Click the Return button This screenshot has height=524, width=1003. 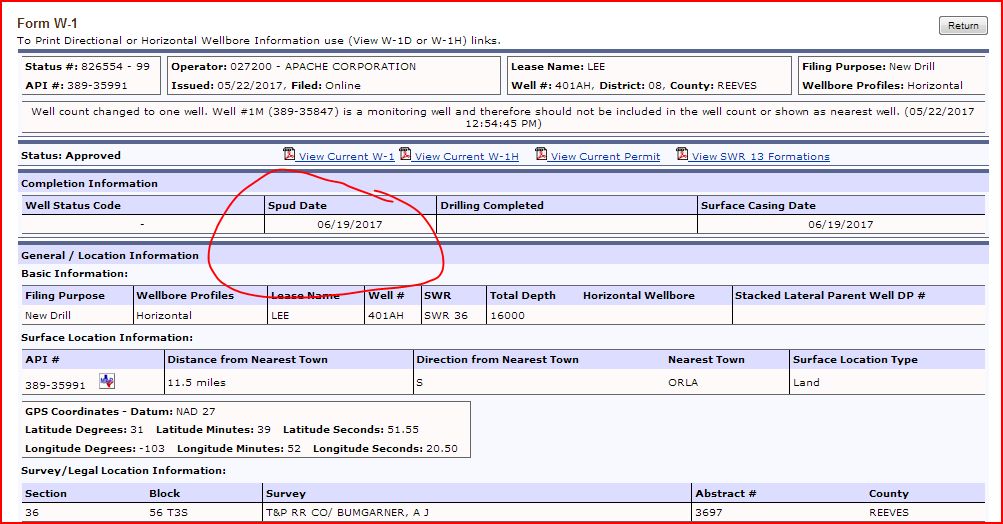(x=963, y=26)
